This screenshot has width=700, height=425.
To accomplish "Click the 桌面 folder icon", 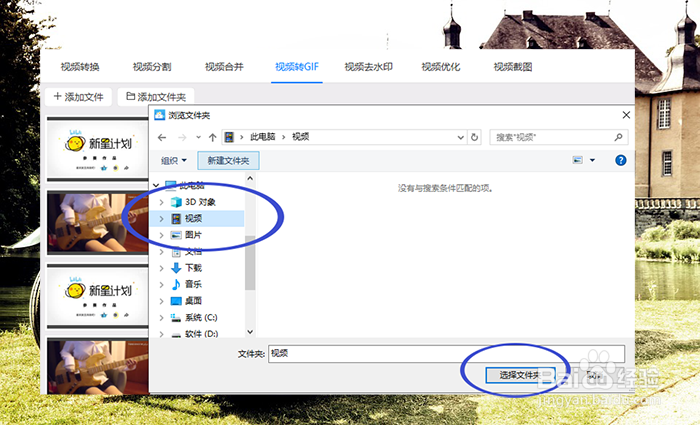I will (x=176, y=301).
